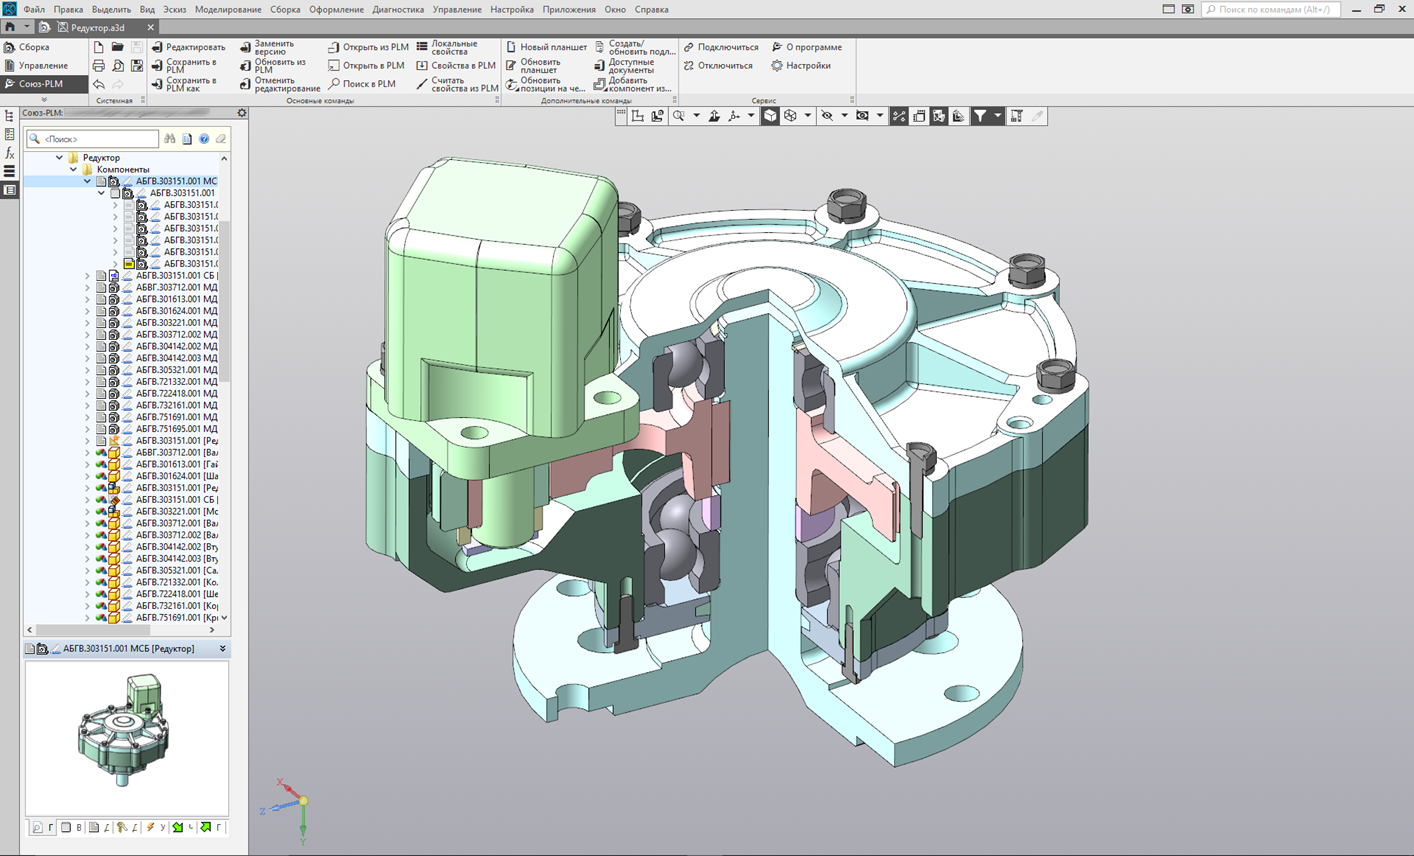Image resolution: width=1414 pixels, height=856 pixels.
Task: Expand the Редуктор root node in tree
Action: pyautogui.click(x=58, y=157)
